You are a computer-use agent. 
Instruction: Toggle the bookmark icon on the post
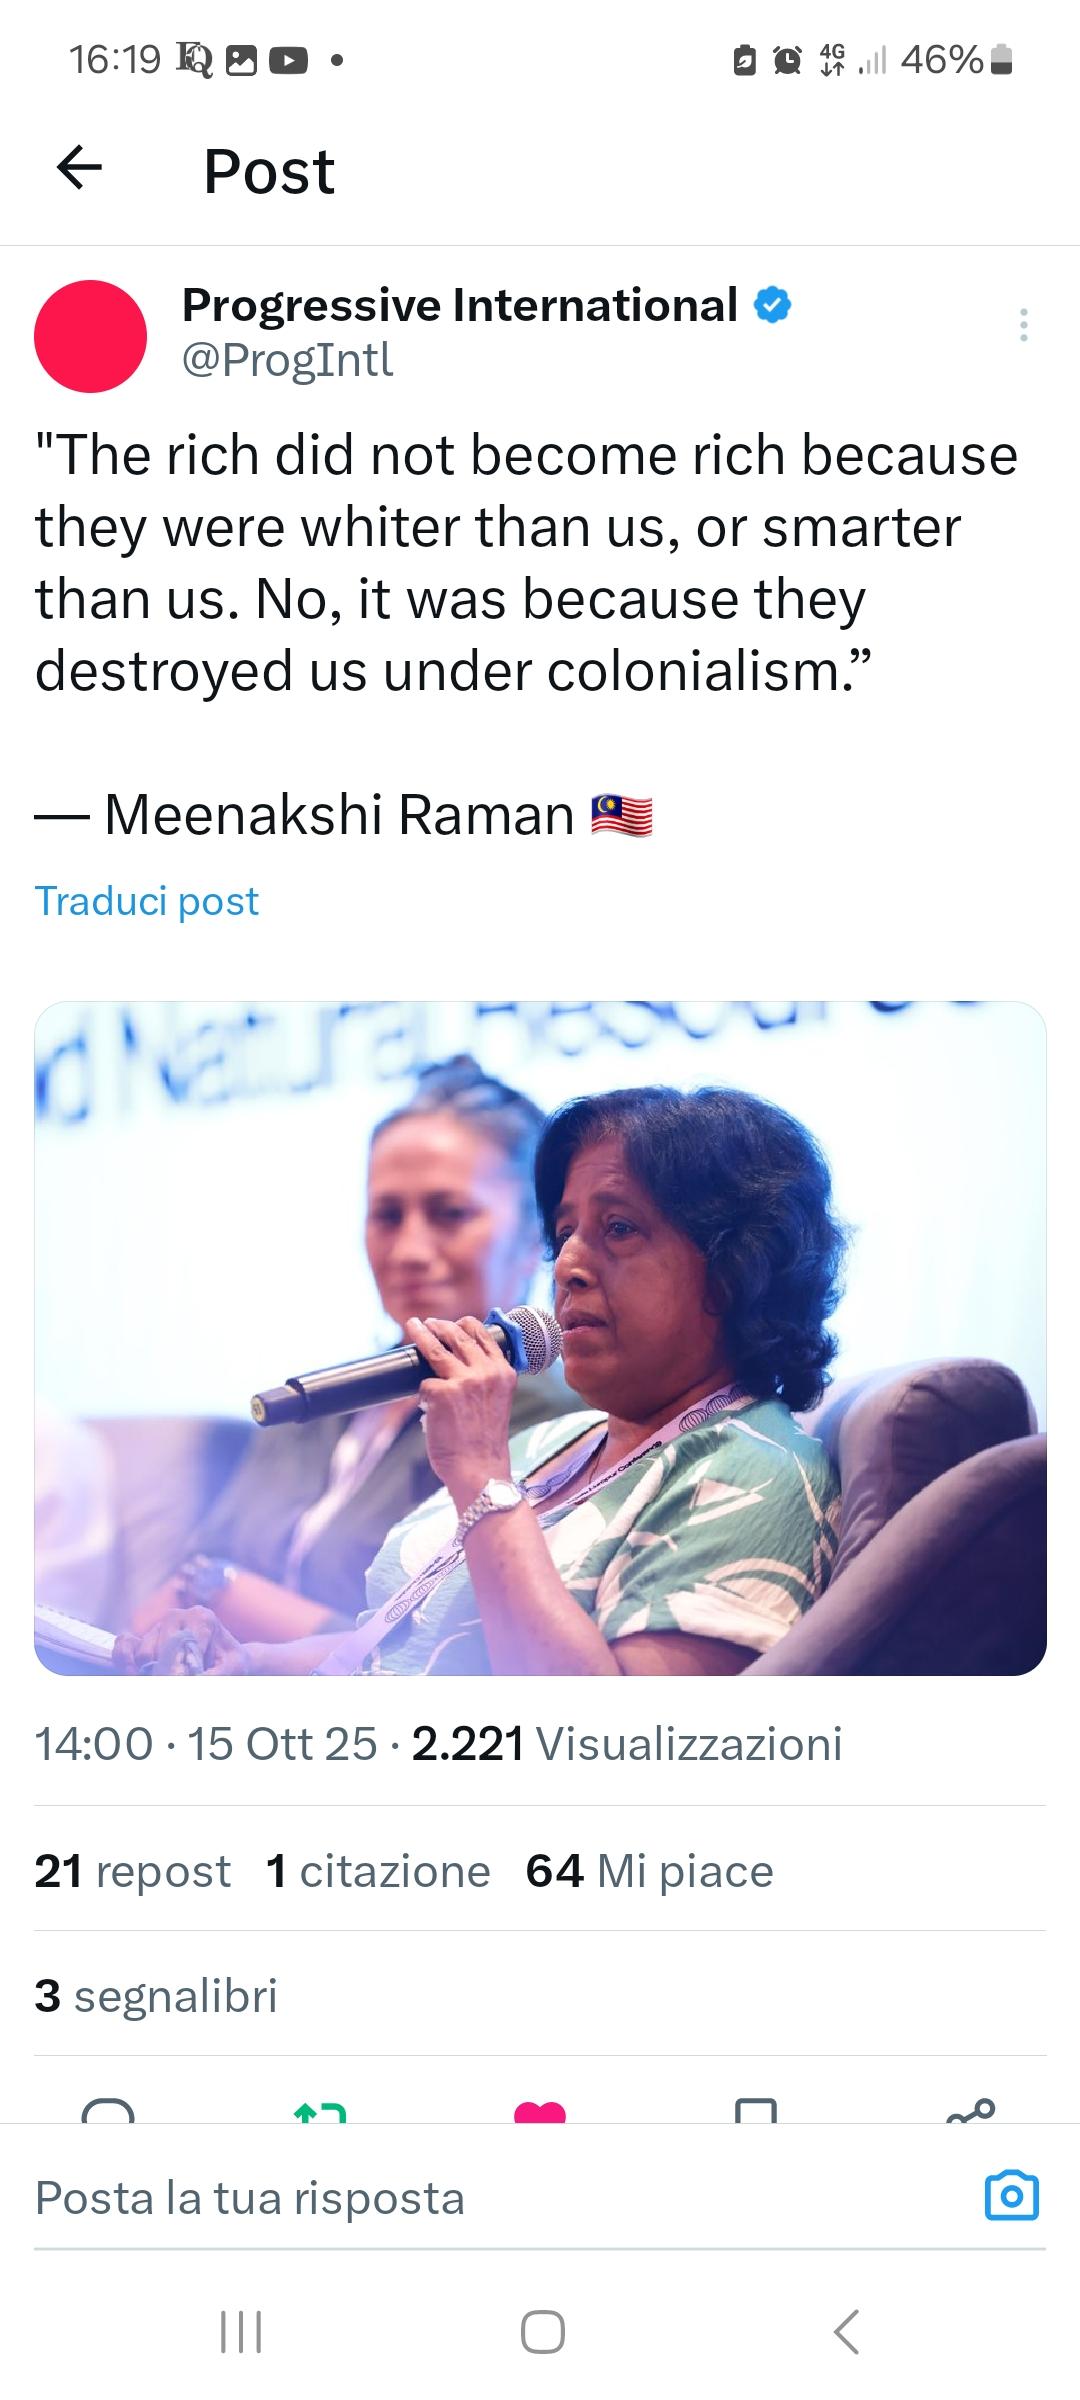(755, 2110)
